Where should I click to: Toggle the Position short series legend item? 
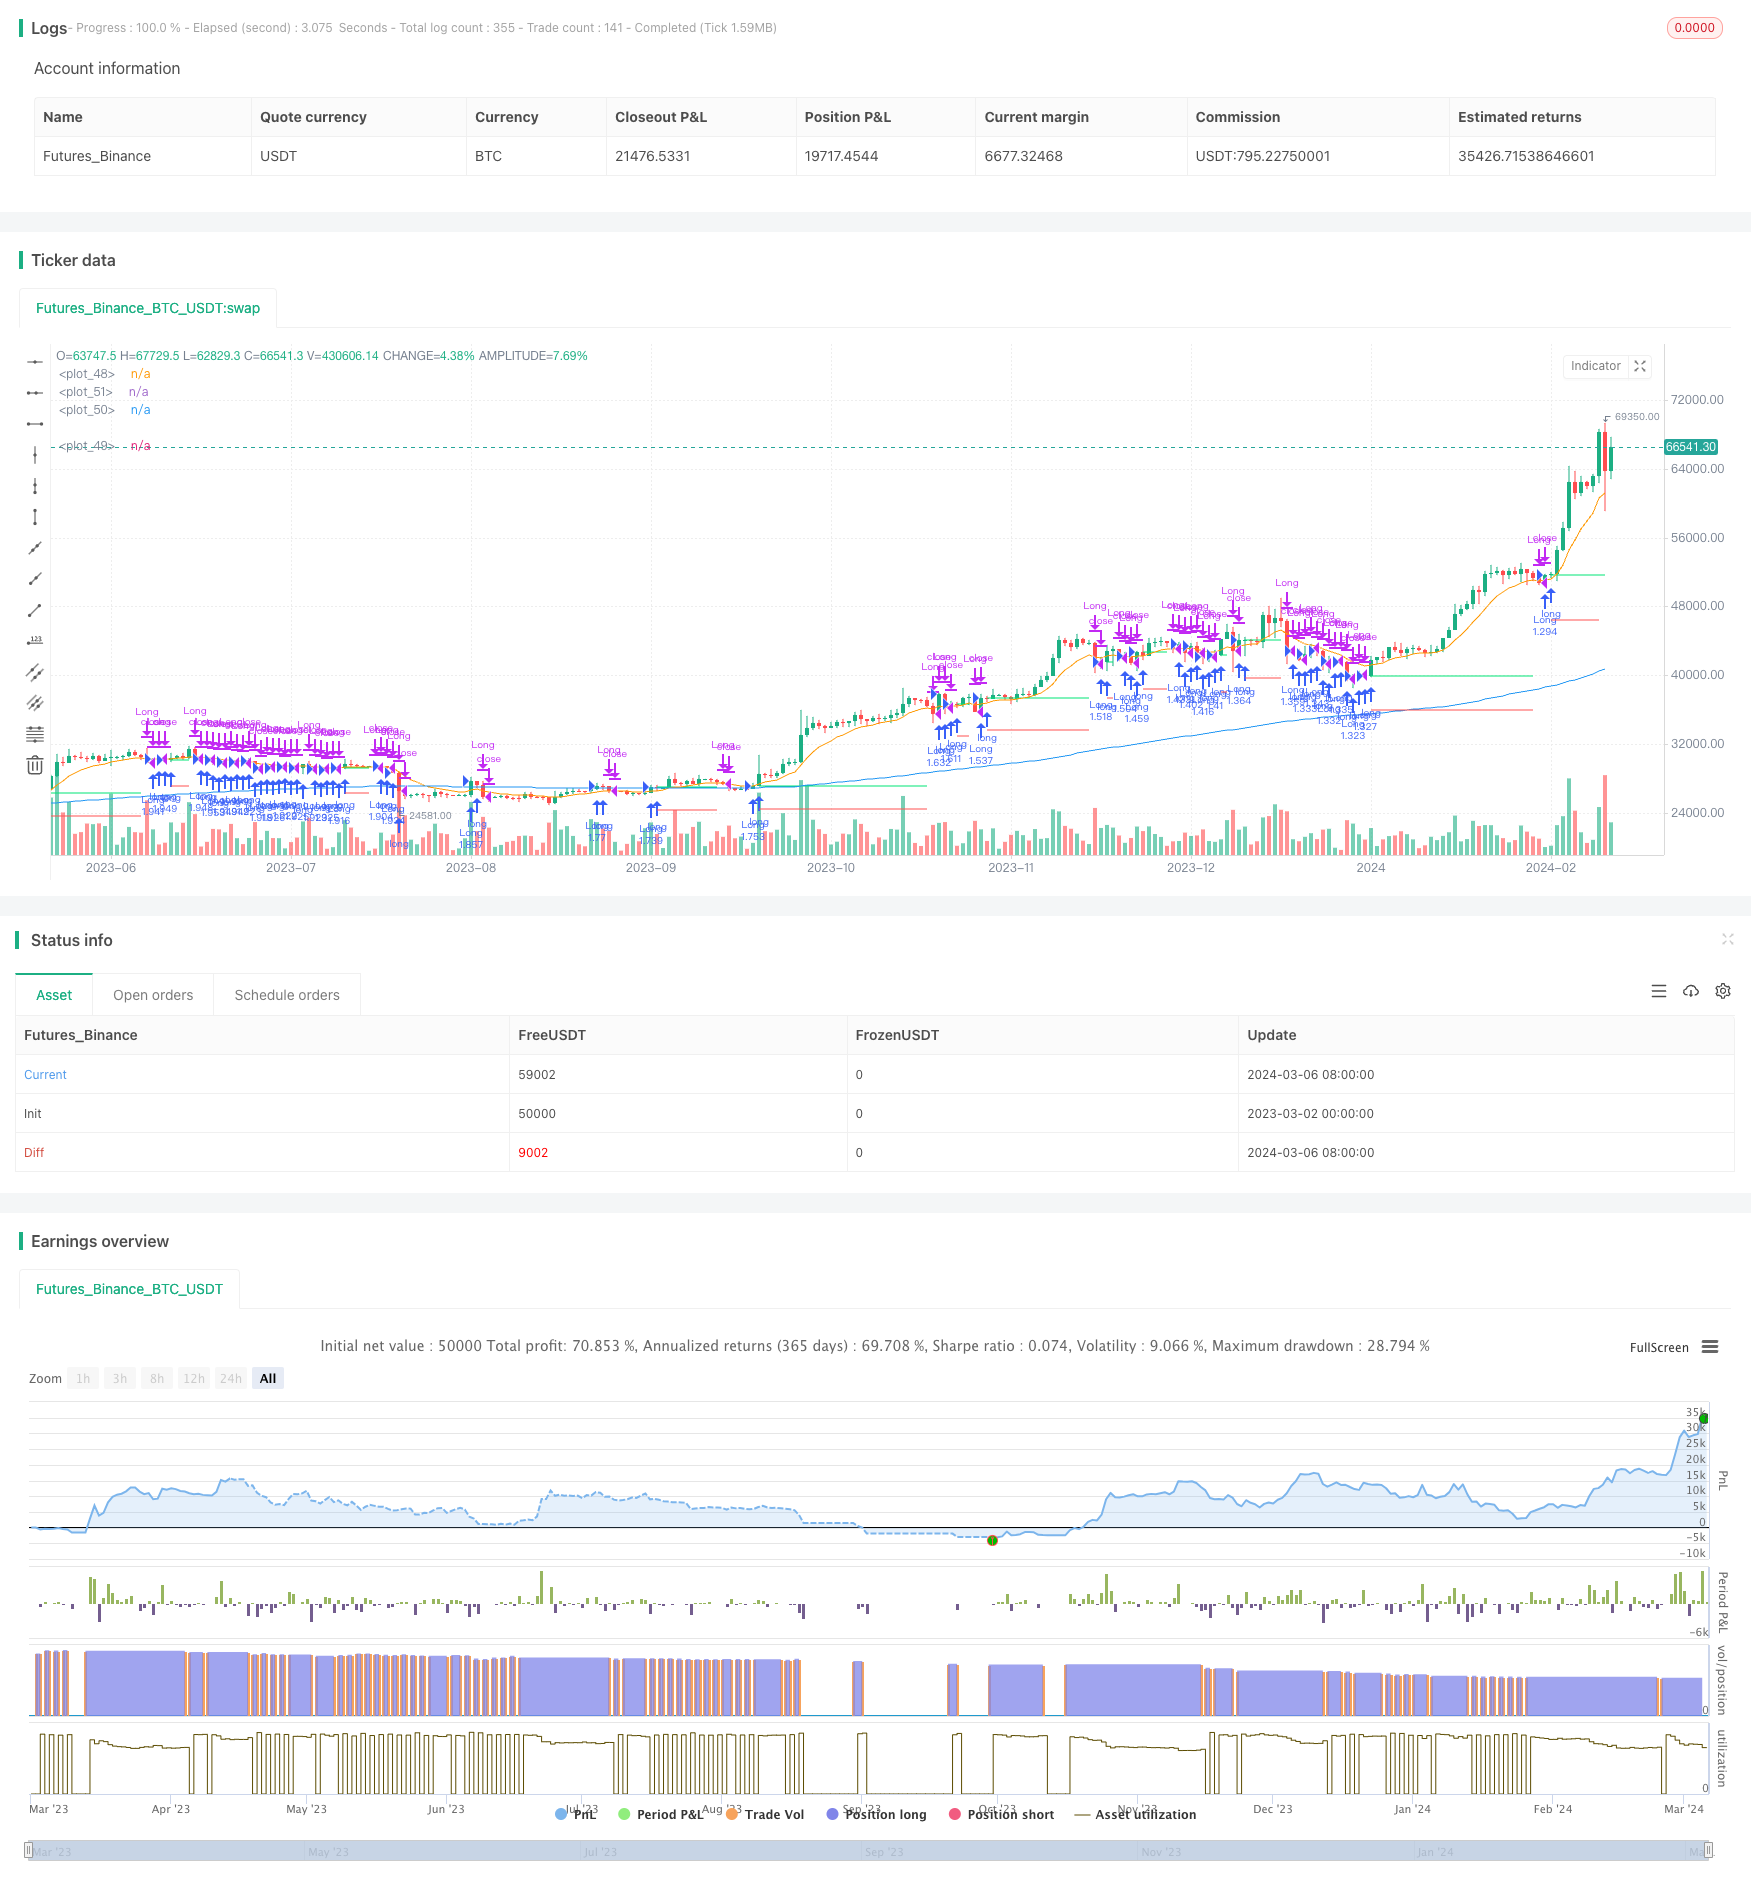1001,1814
